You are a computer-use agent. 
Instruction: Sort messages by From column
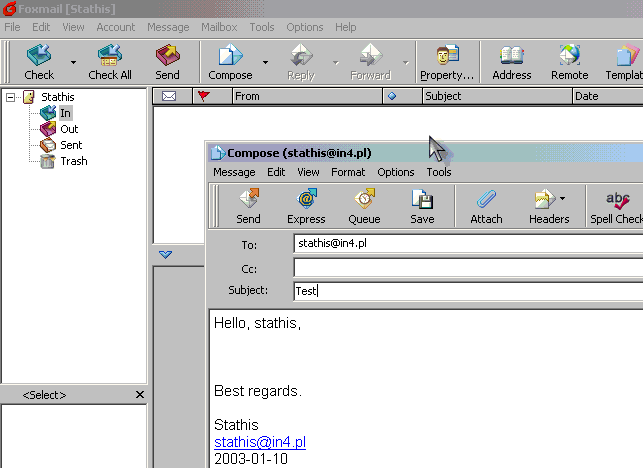pos(307,96)
